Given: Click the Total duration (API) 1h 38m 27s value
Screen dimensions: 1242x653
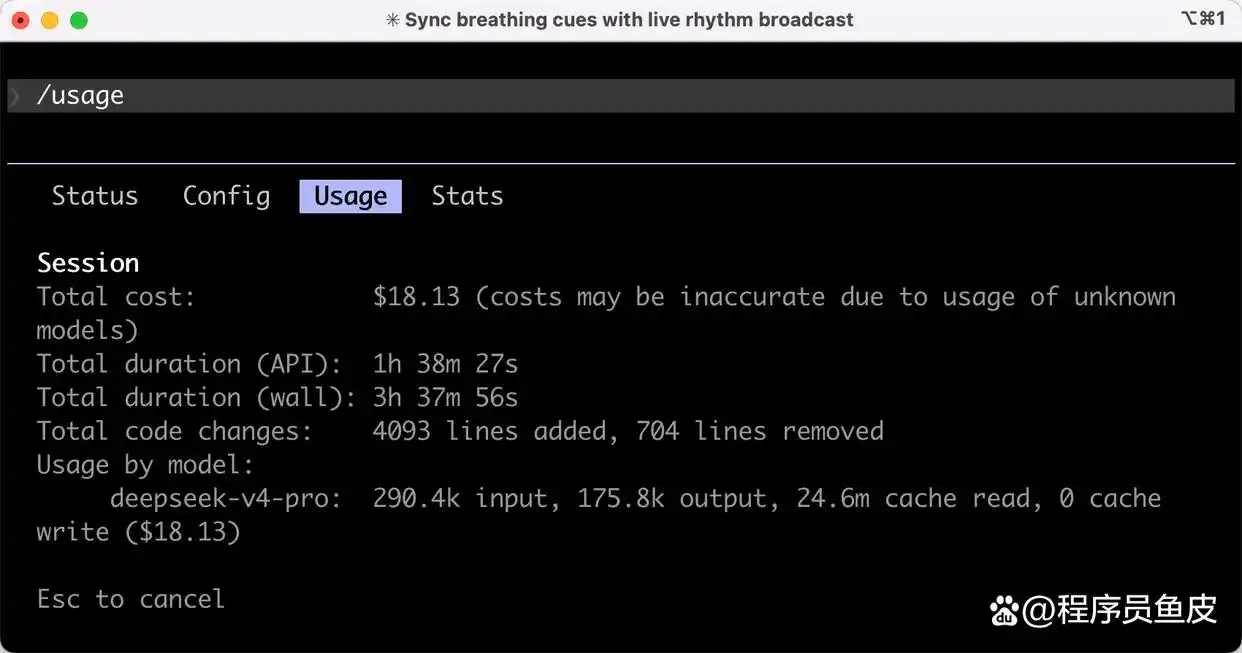Looking at the screenshot, I should (446, 364).
